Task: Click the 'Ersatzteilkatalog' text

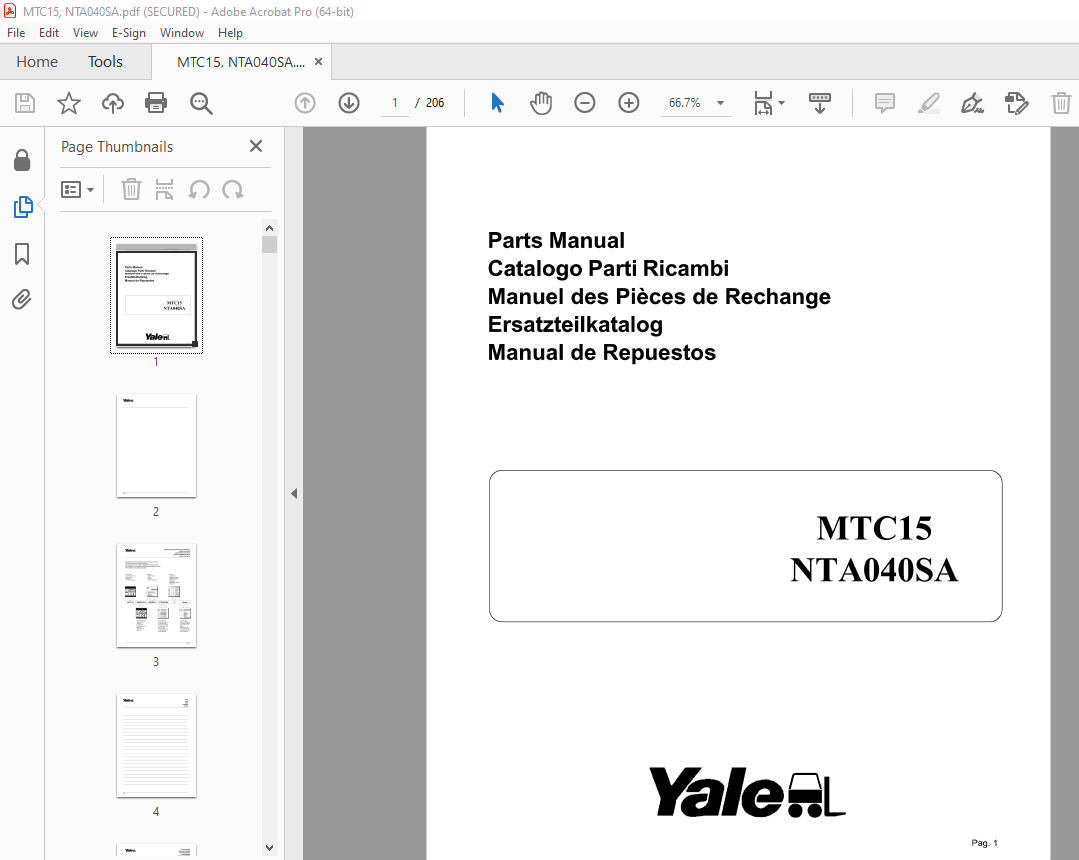Action: [x=575, y=324]
